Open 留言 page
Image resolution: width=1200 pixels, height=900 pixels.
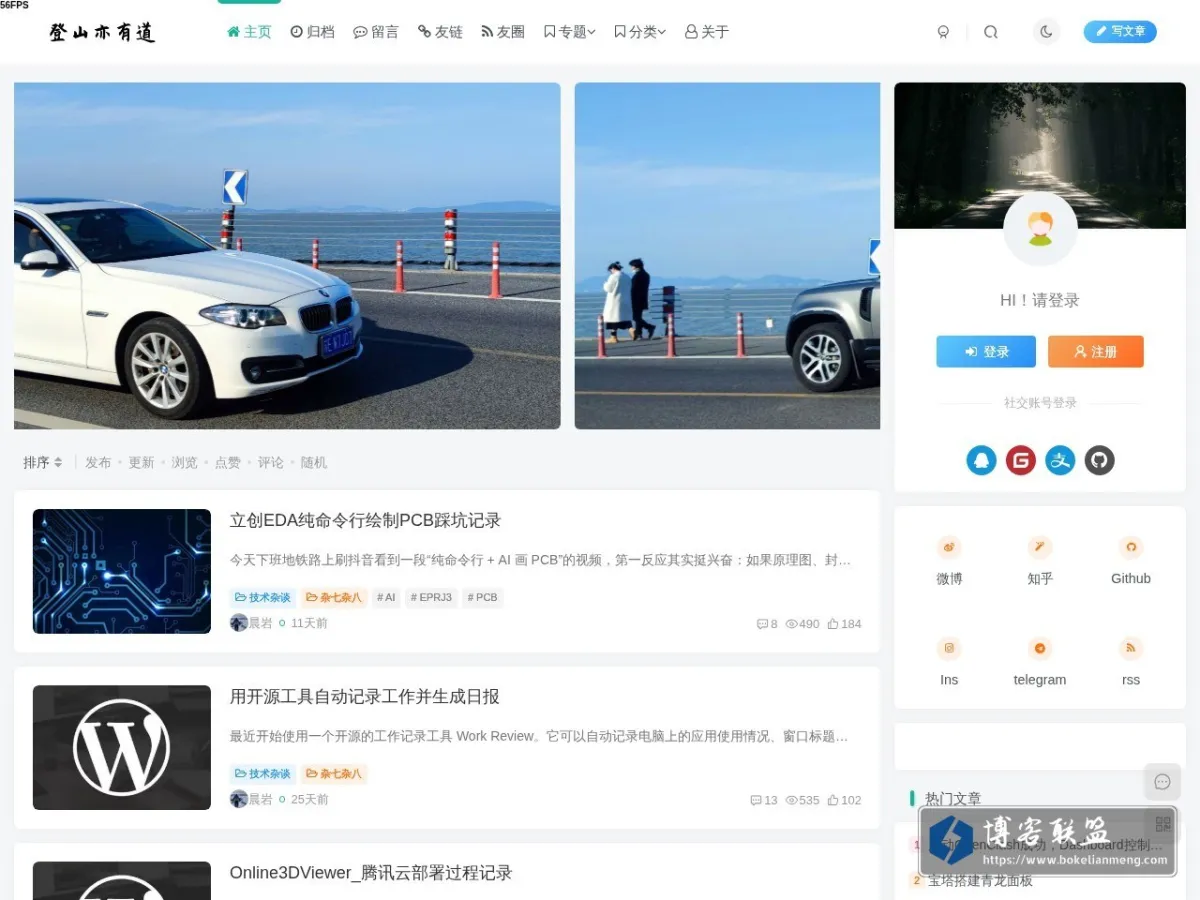point(376,32)
